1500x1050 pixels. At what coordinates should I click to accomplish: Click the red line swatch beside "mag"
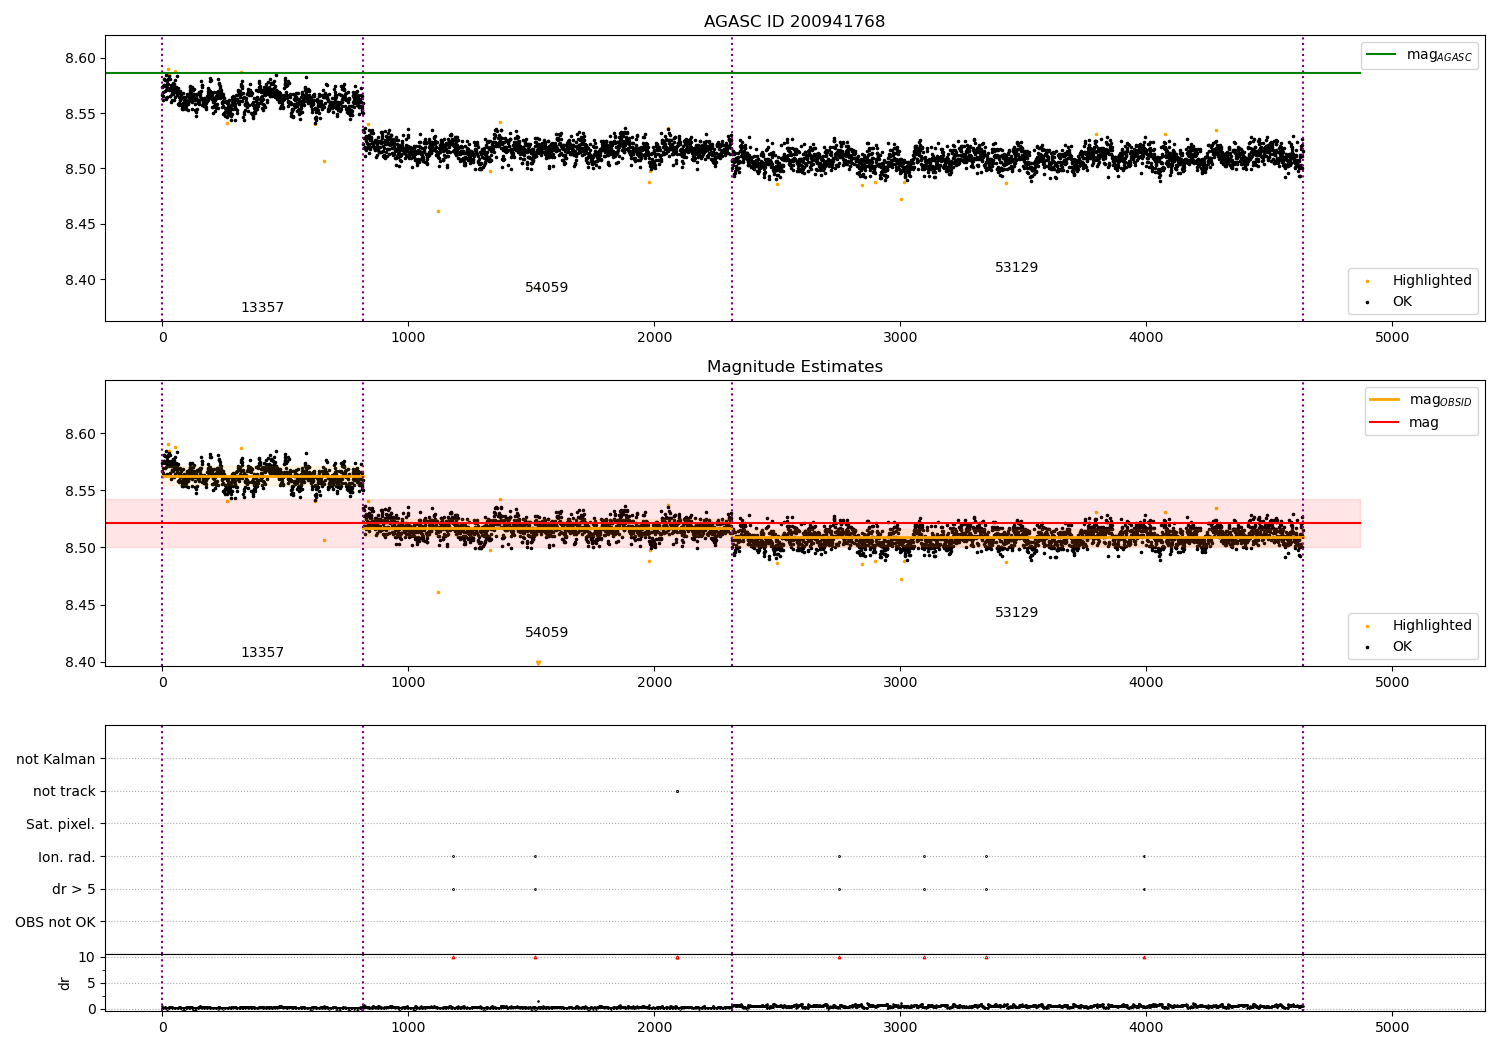(x=1384, y=422)
